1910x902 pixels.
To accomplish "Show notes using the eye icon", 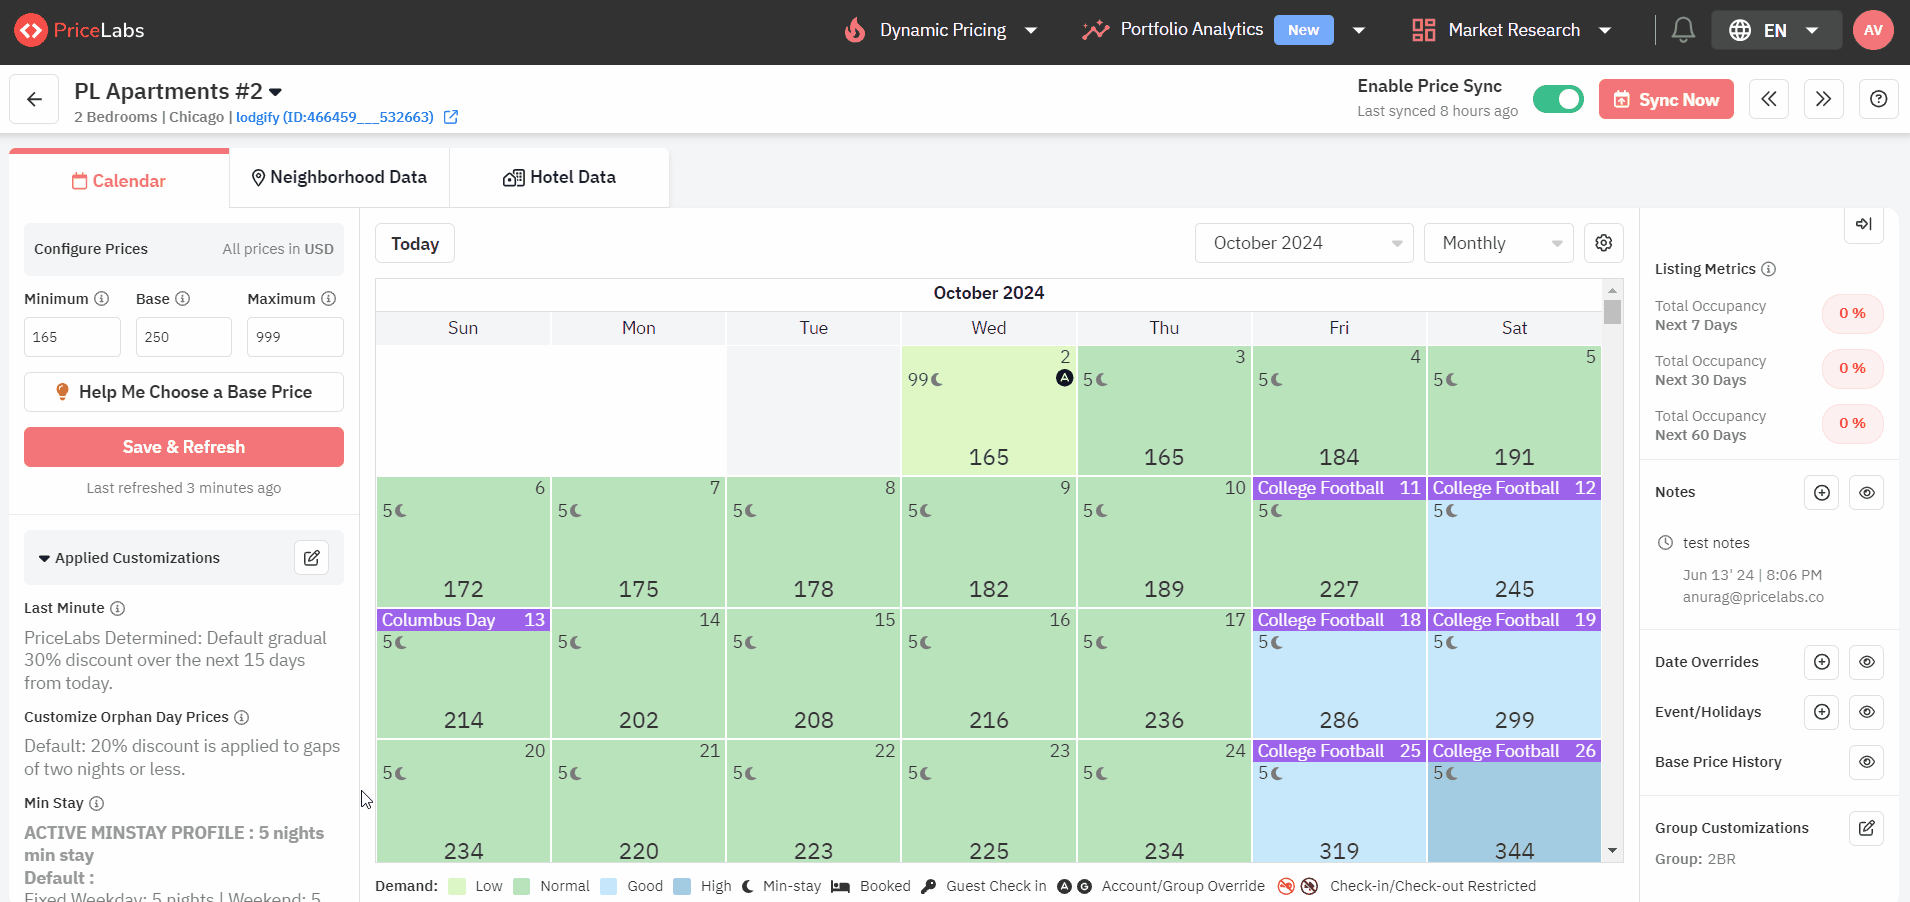I will pyautogui.click(x=1867, y=492).
